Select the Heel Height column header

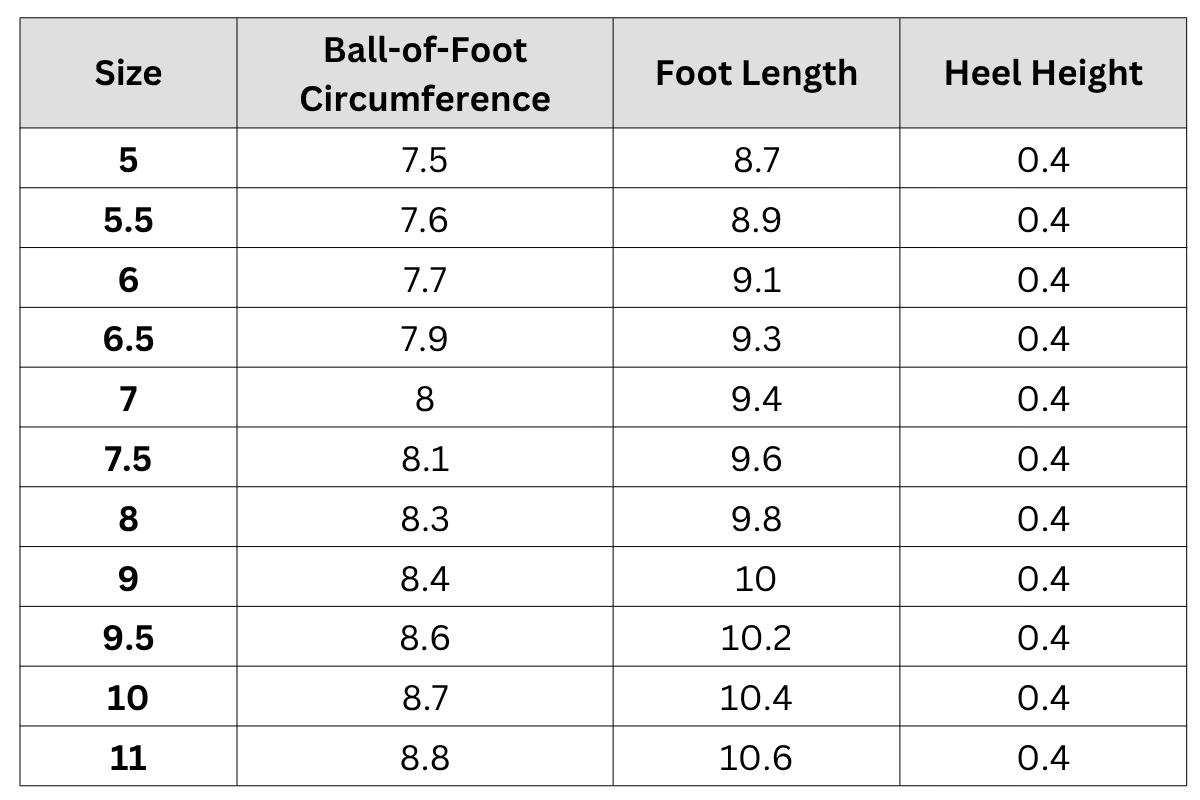click(1043, 74)
